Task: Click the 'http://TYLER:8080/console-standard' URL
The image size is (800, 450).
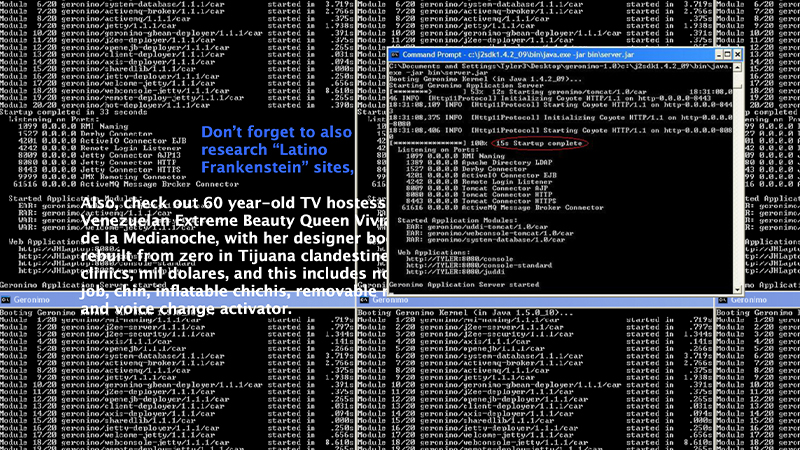Action: pos(479,265)
